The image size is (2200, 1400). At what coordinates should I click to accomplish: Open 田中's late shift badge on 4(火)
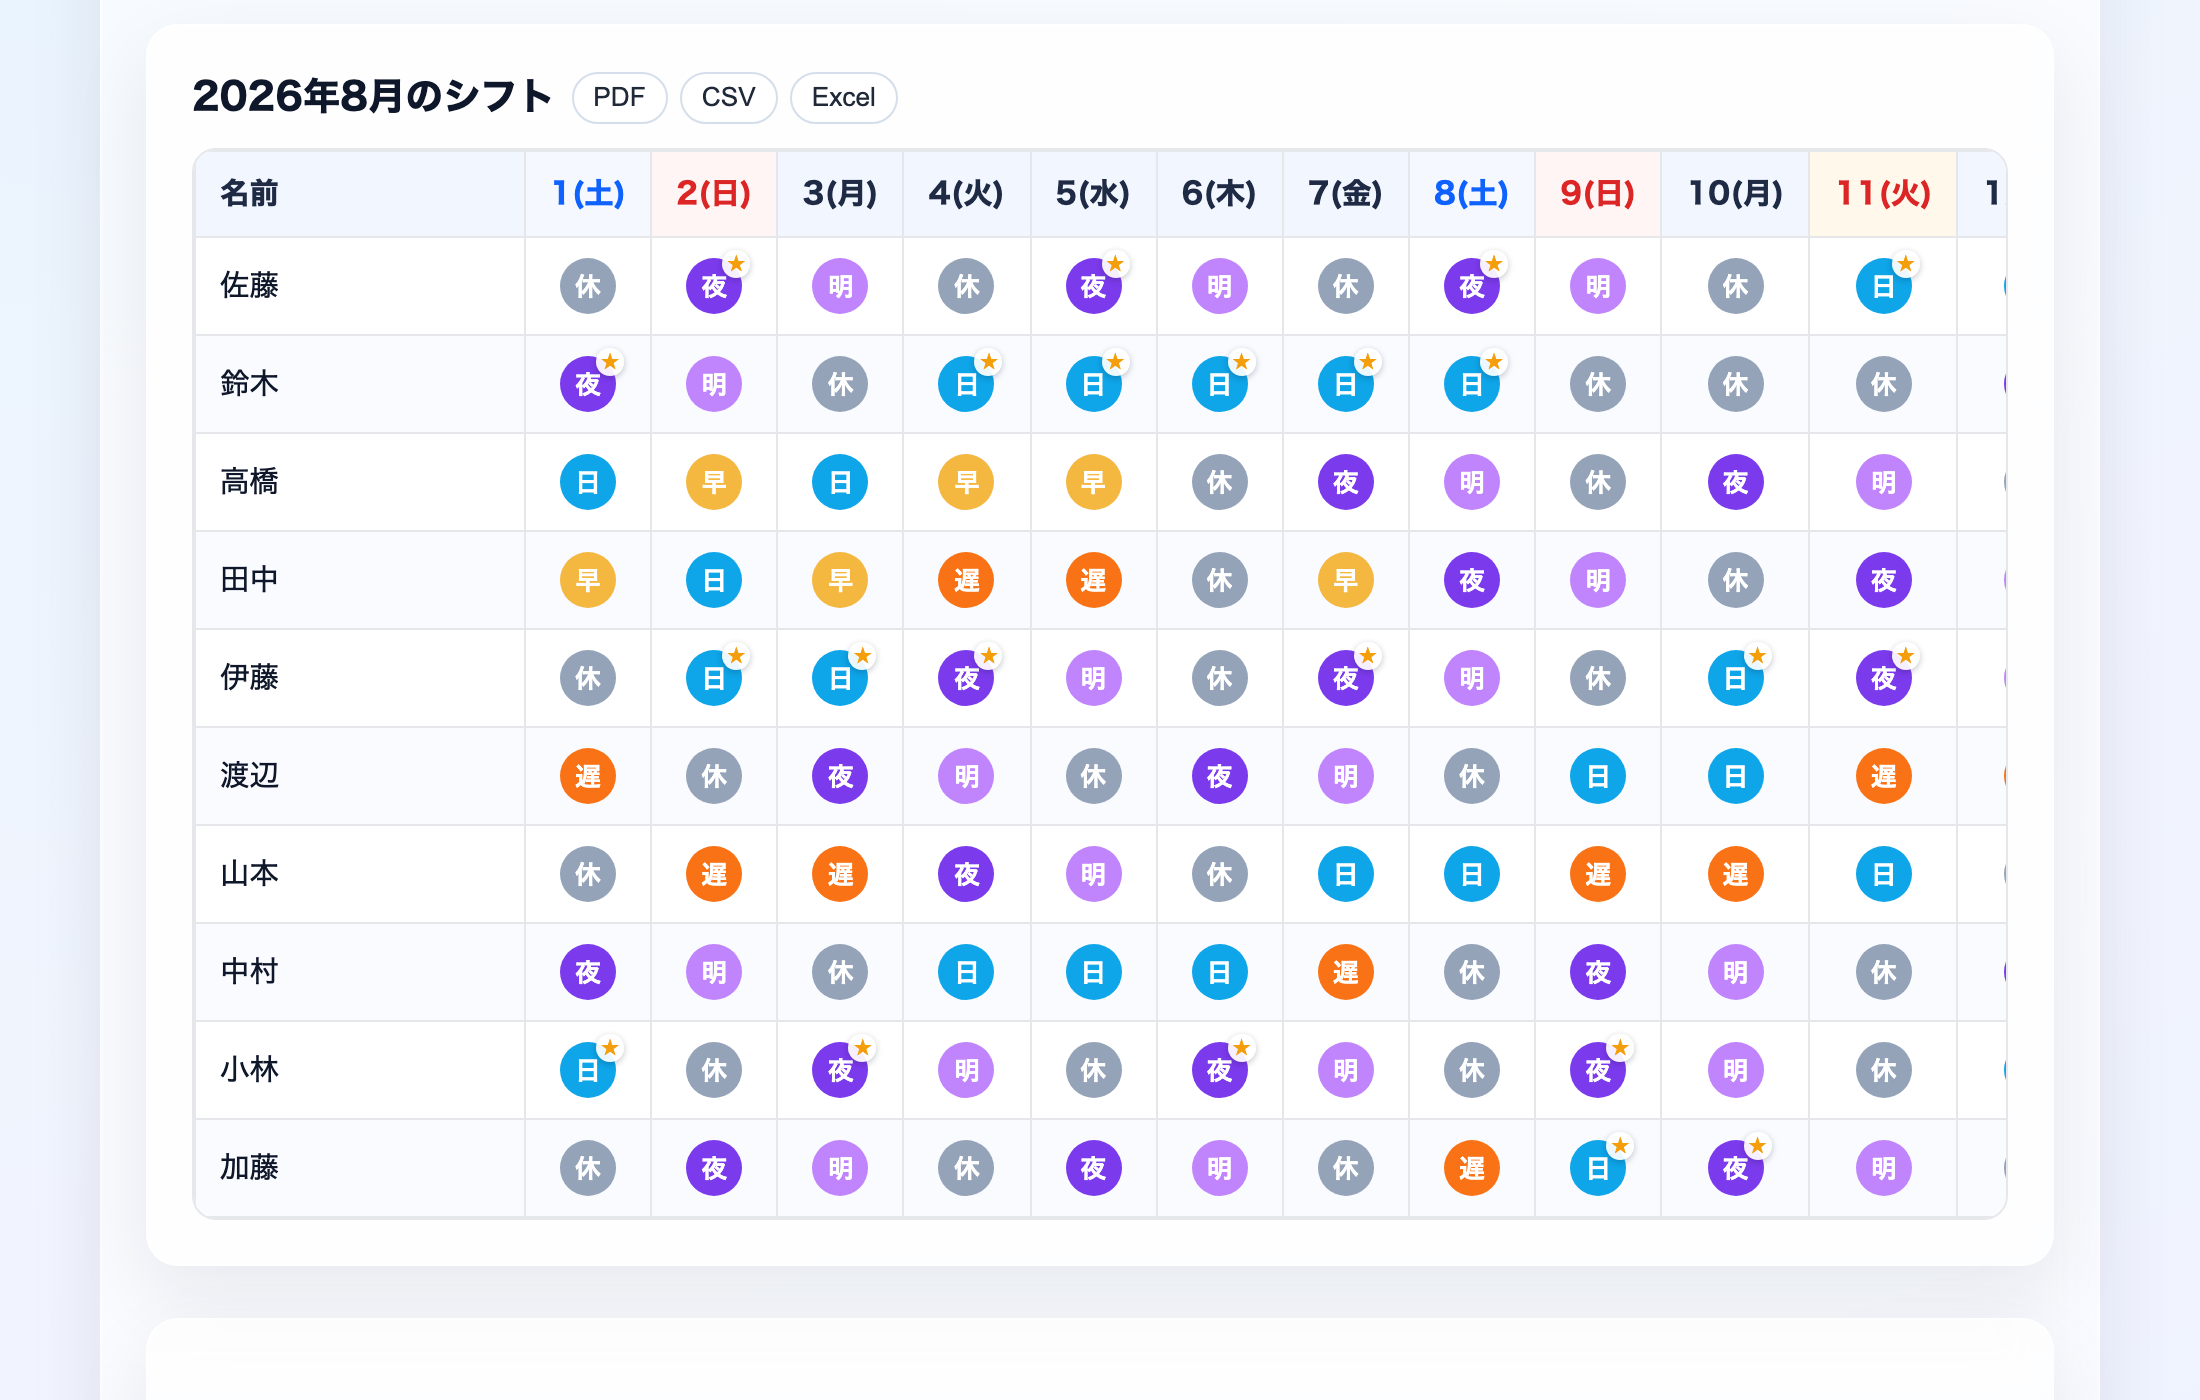pos(966,580)
